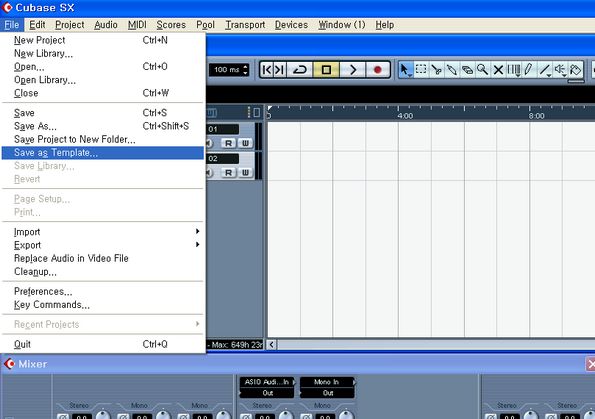Choose Save Project to New Folder...
The height and width of the screenshot is (419, 595).
102,139
